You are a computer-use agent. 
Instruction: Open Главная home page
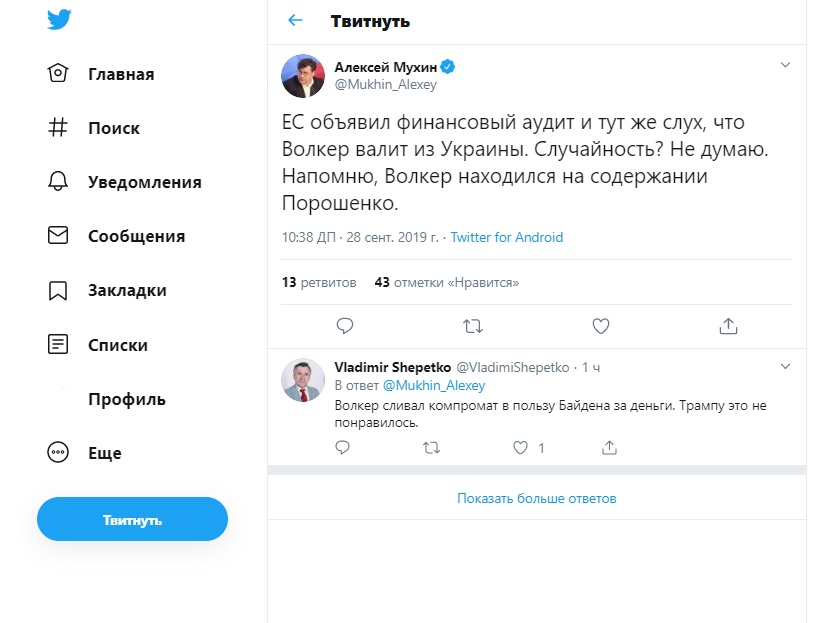pyautogui.click(x=101, y=74)
